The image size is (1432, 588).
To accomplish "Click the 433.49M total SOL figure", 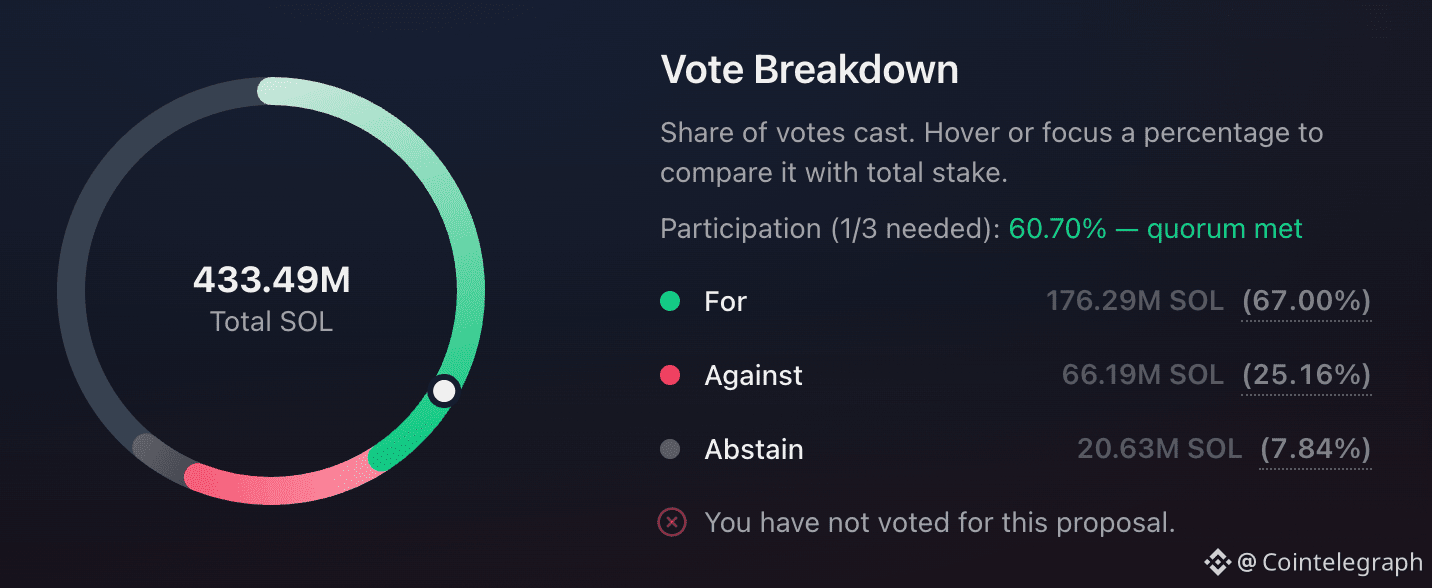I will click(x=272, y=281).
